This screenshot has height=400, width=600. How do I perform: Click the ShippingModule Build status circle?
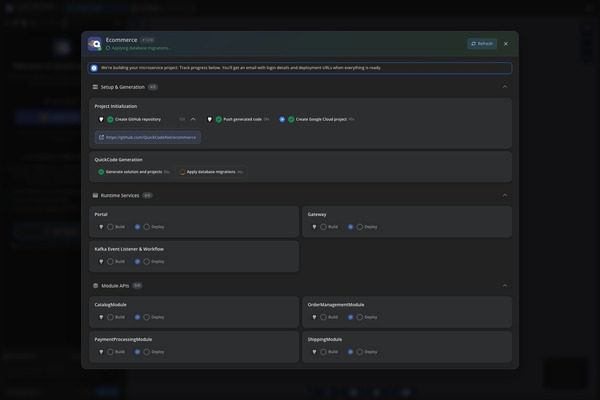click(323, 352)
